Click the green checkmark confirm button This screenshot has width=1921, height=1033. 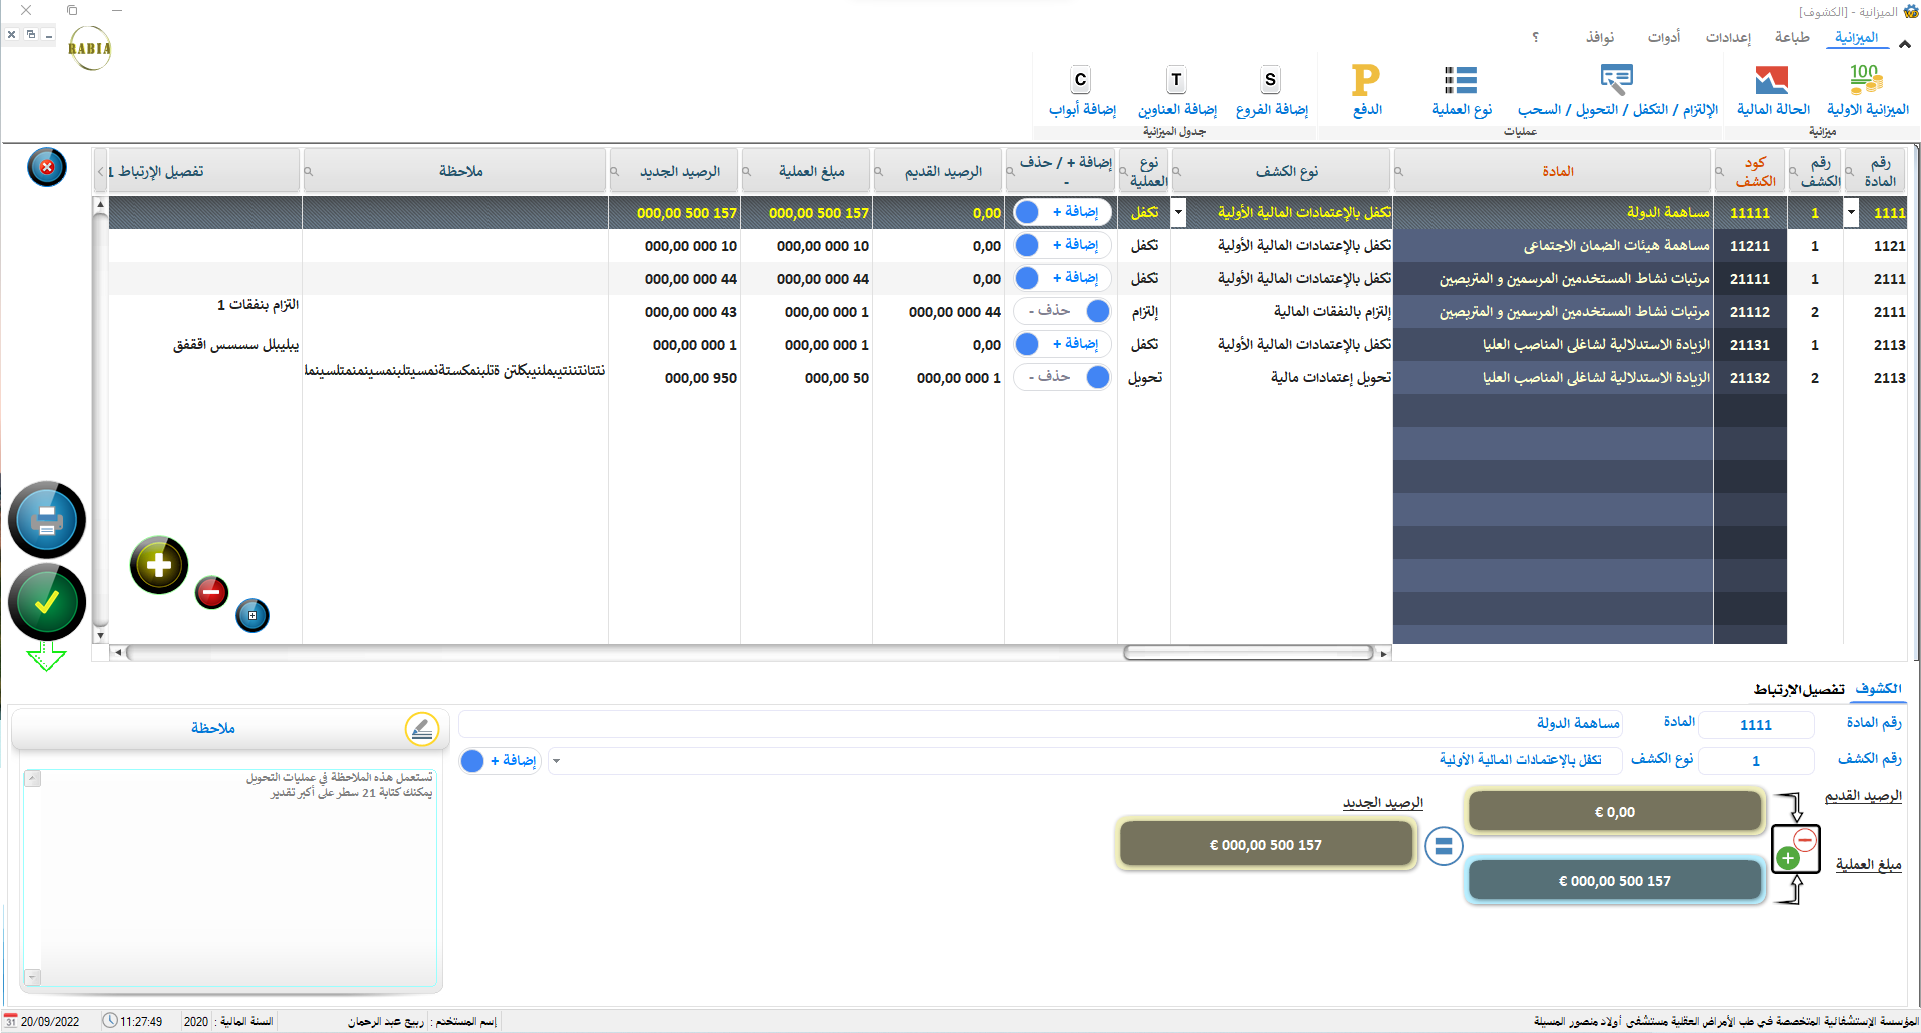[47, 602]
